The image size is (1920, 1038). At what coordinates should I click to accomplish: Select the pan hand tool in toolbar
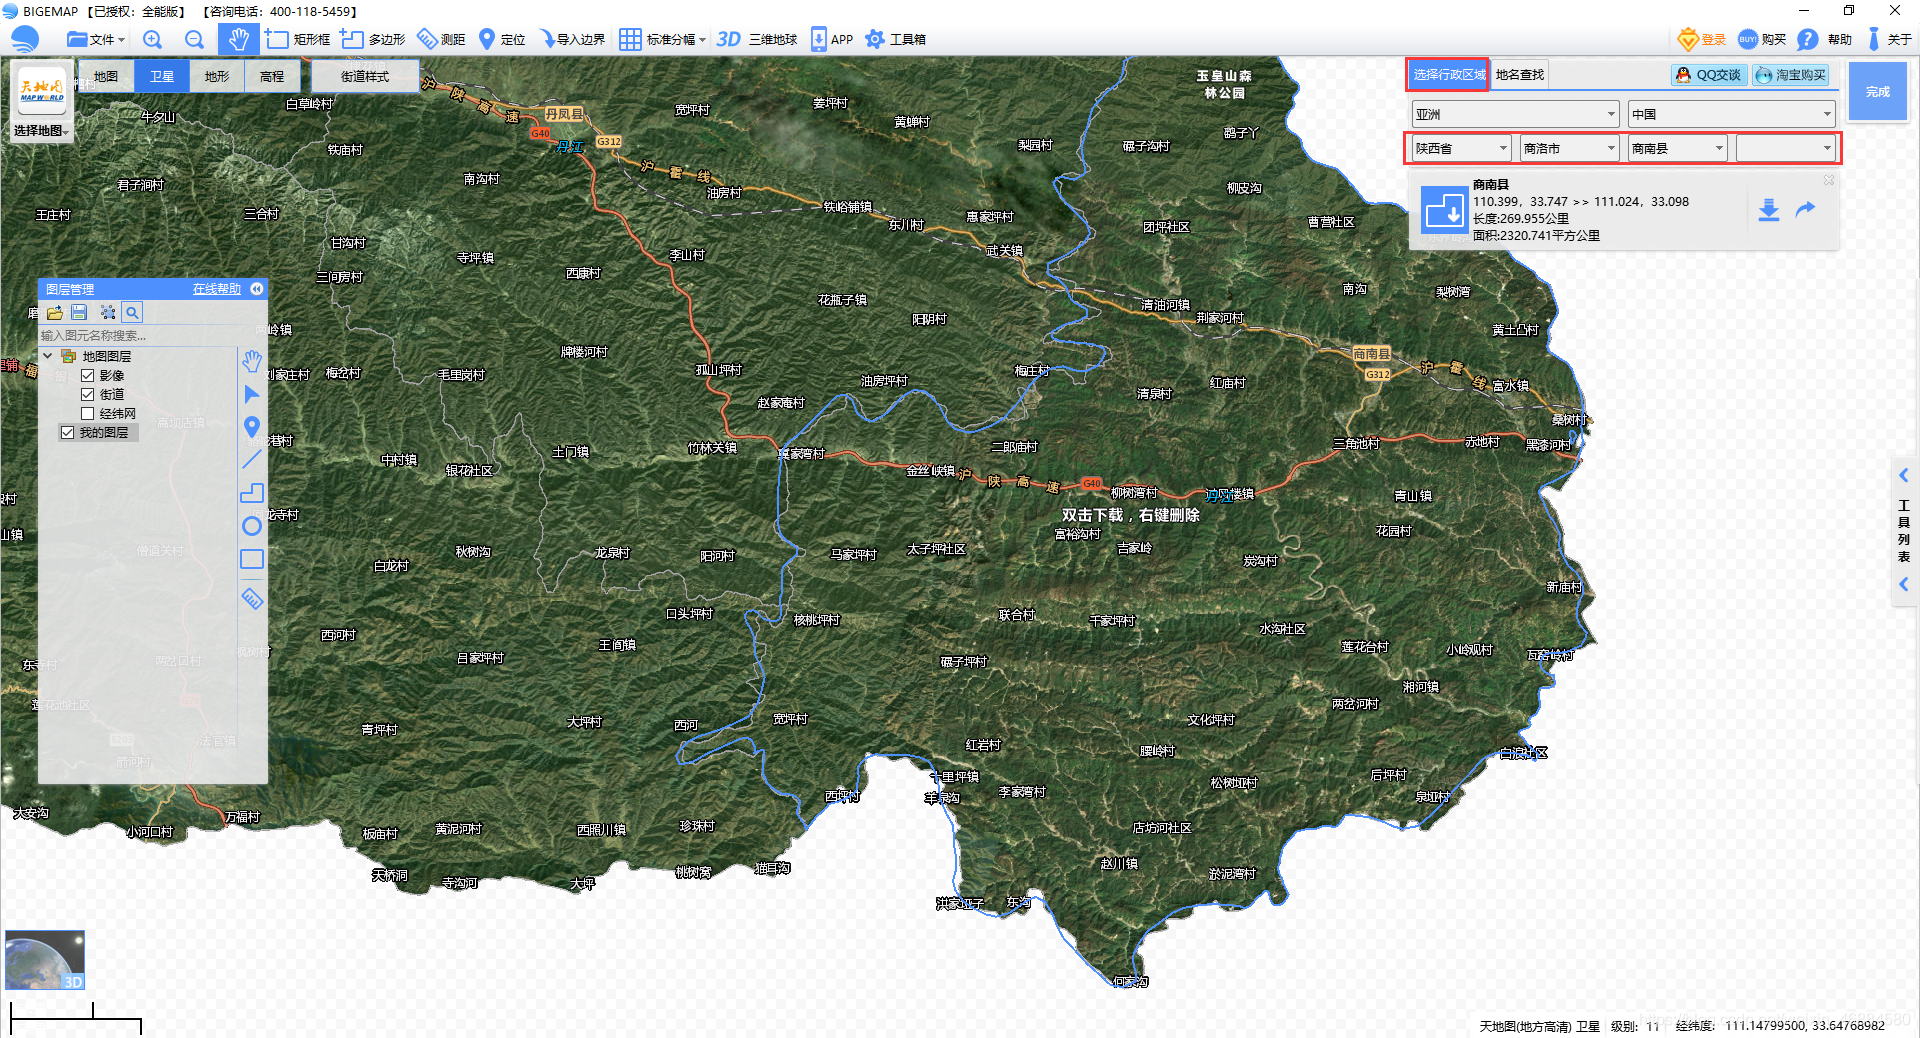click(x=238, y=39)
